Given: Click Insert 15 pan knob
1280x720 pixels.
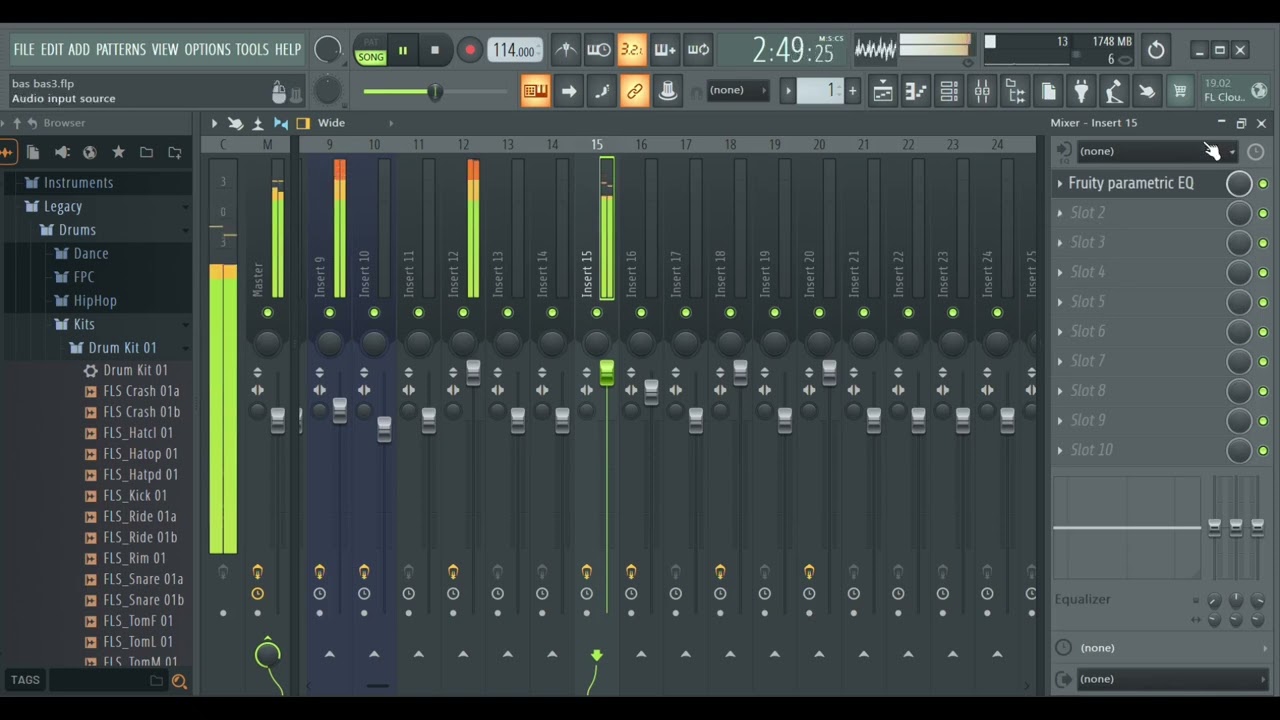Looking at the screenshot, I should click(597, 343).
